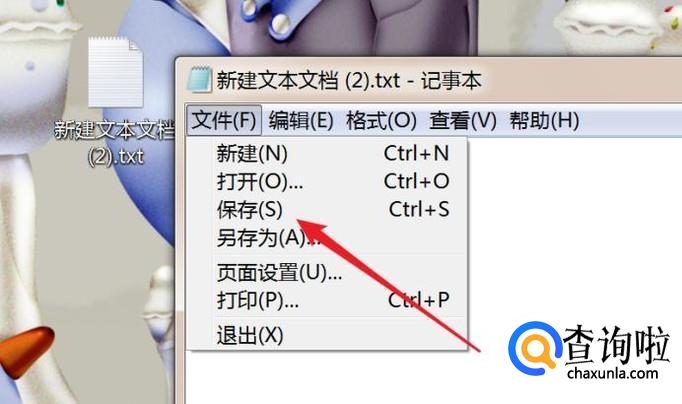Click the 新建文本文档 (2).txt desktop label
Image resolution: width=682 pixels, height=404 pixels.
click(115, 143)
